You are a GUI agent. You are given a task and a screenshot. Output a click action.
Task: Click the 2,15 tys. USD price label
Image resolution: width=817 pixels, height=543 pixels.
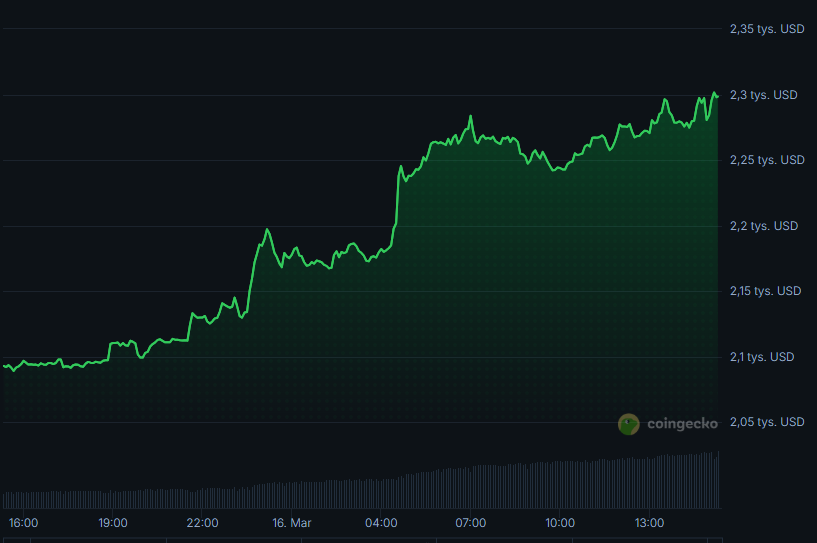click(767, 291)
